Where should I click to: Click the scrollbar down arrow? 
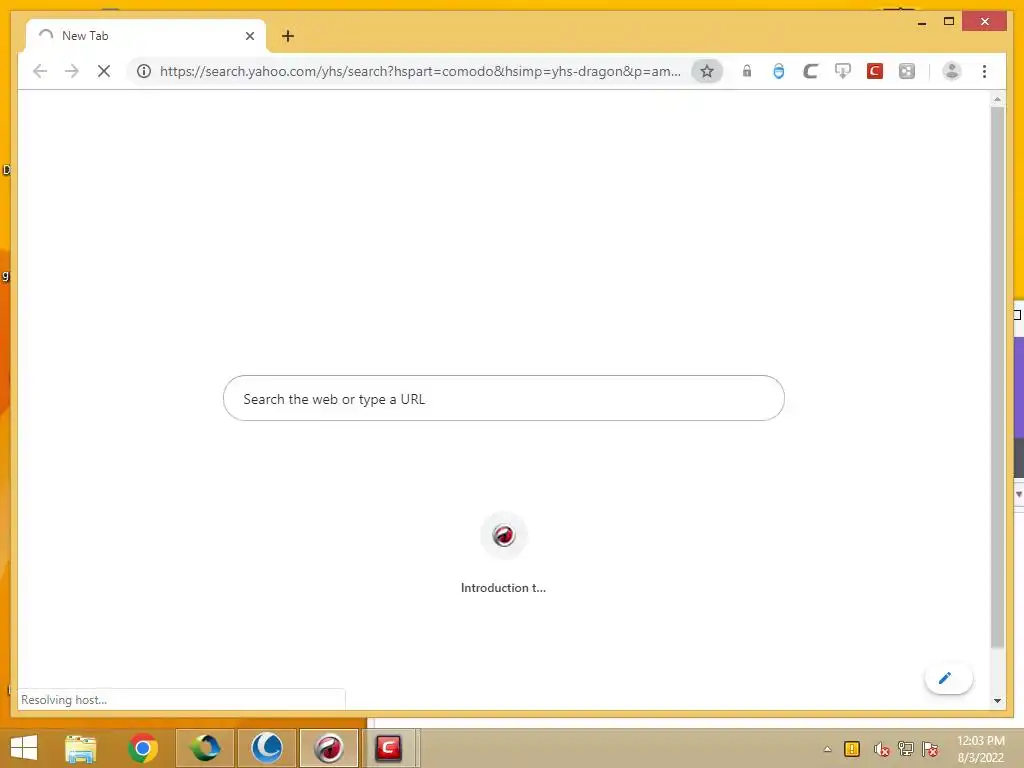pos(997,701)
